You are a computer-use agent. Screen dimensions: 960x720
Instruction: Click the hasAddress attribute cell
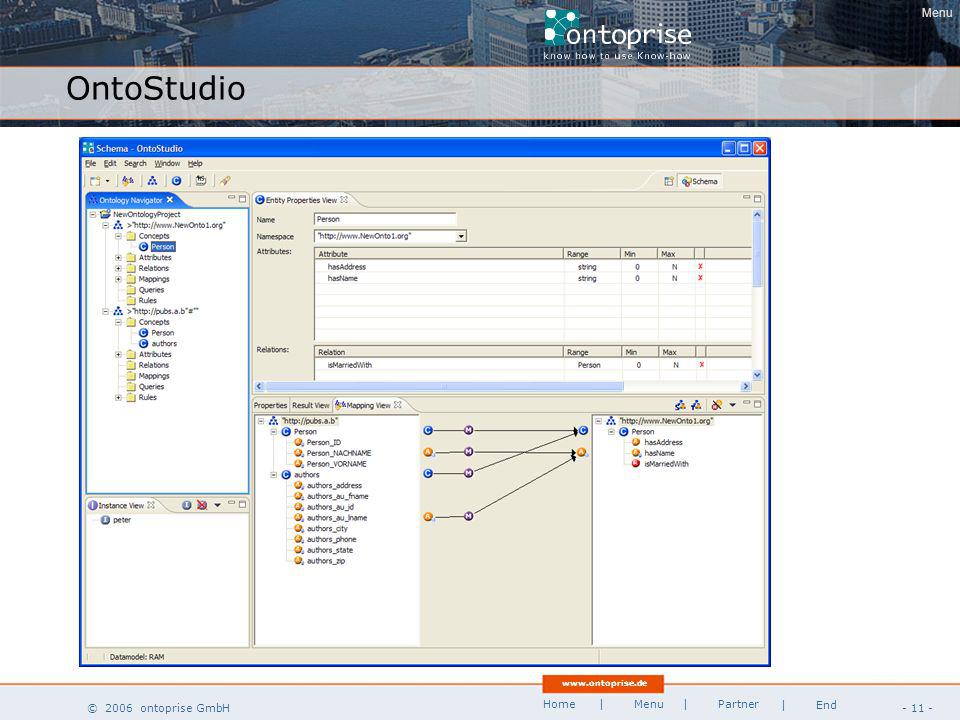pyautogui.click(x=439, y=267)
